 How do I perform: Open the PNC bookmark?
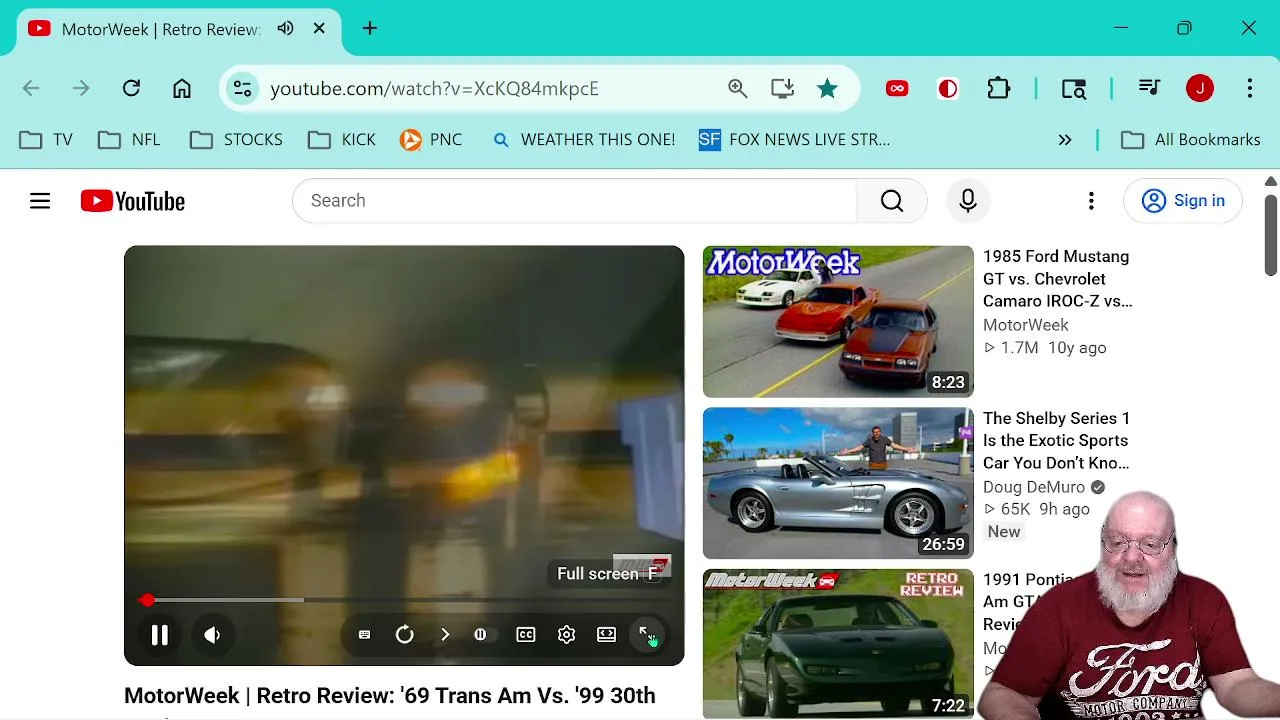click(431, 140)
